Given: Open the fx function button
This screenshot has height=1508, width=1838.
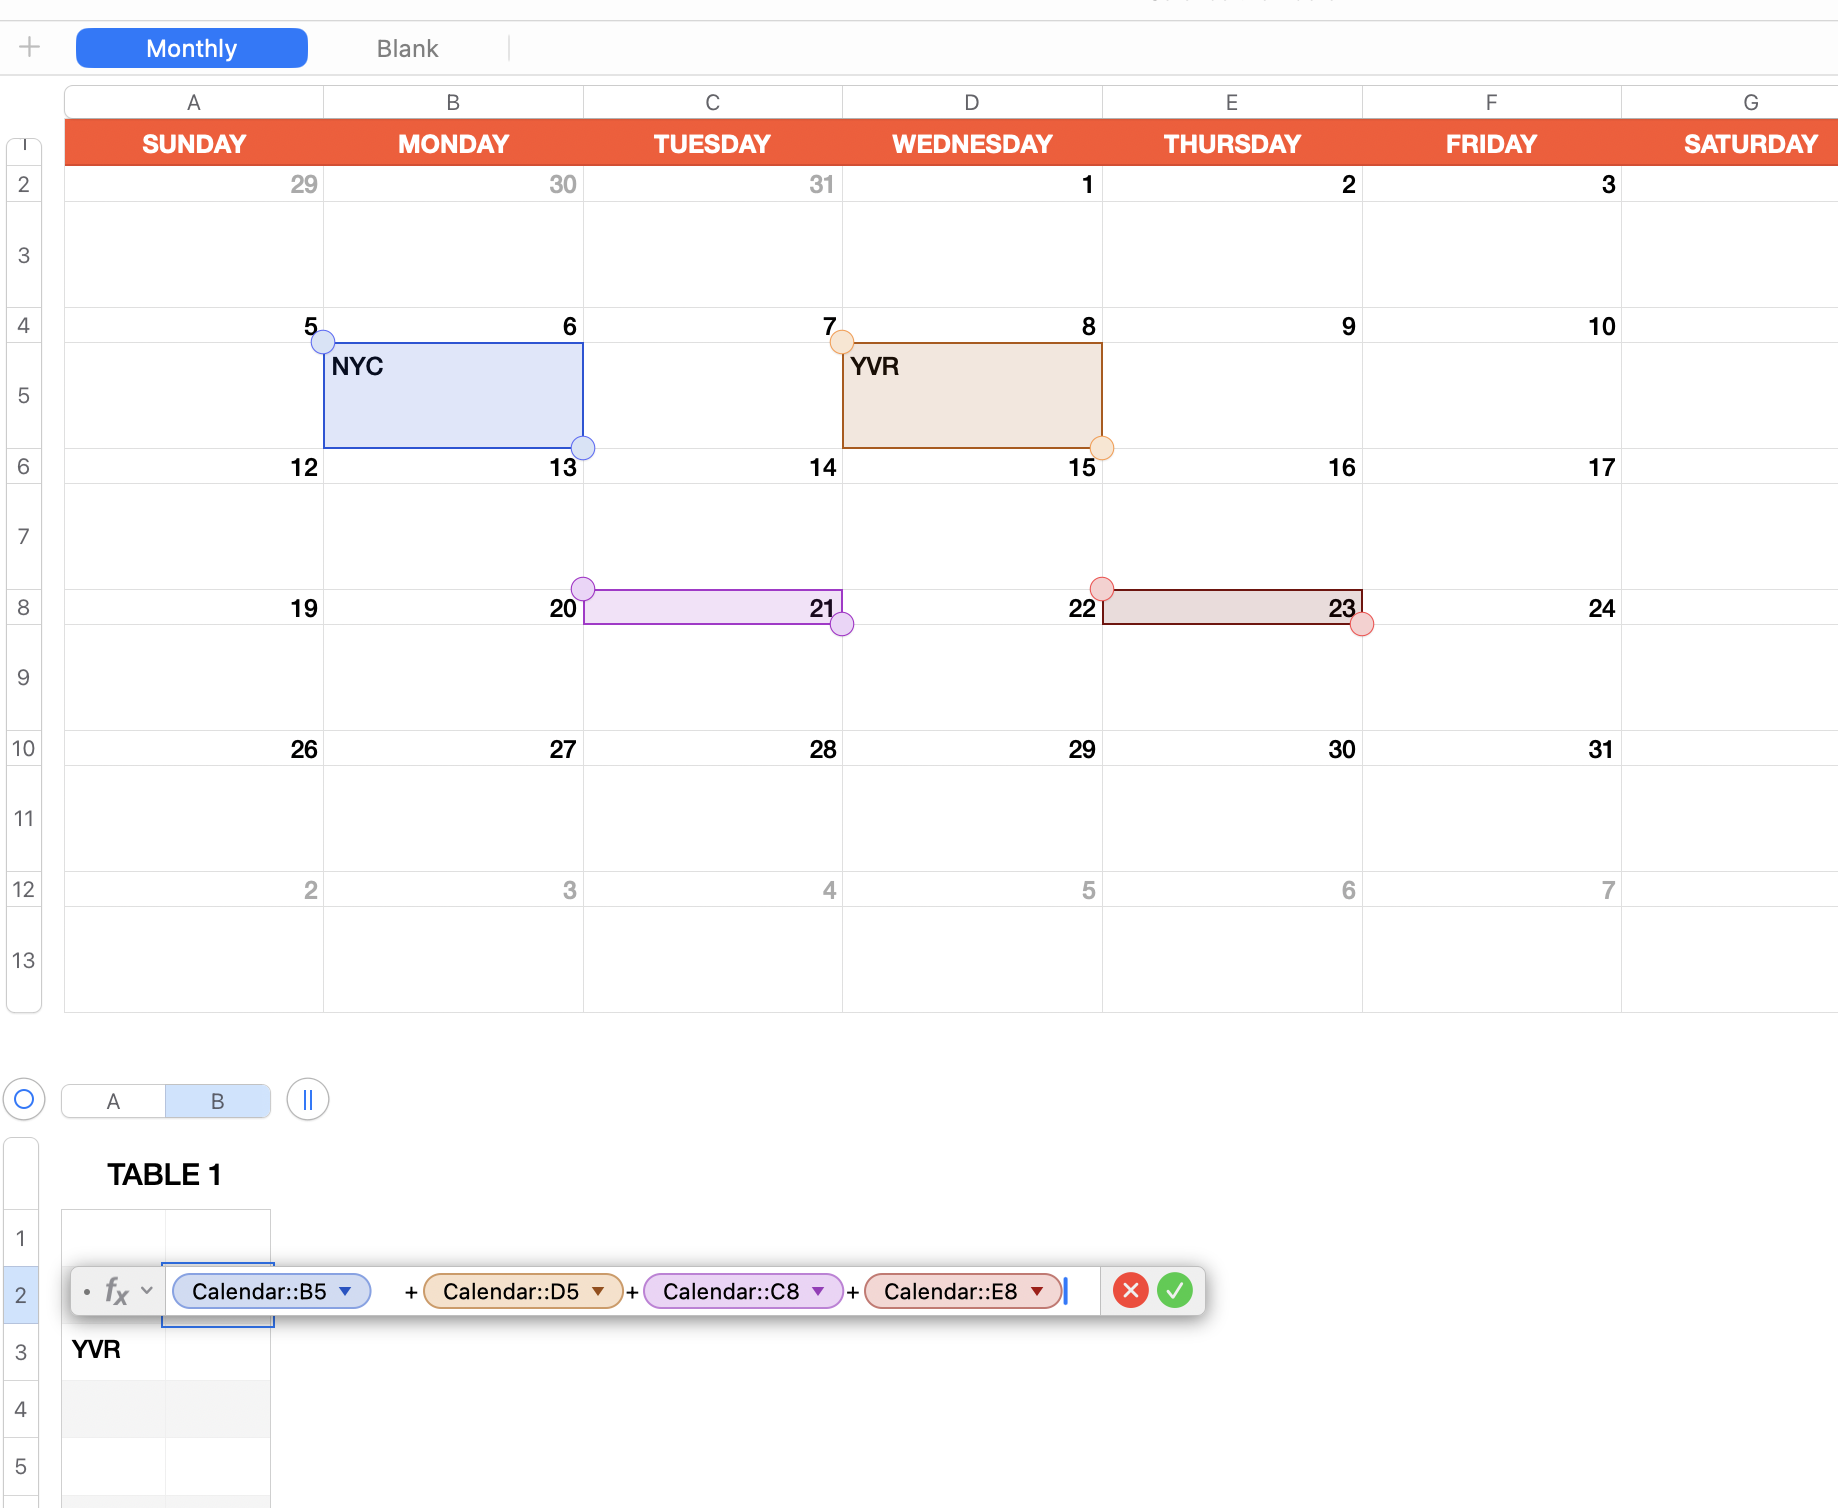Looking at the screenshot, I should click(117, 1291).
